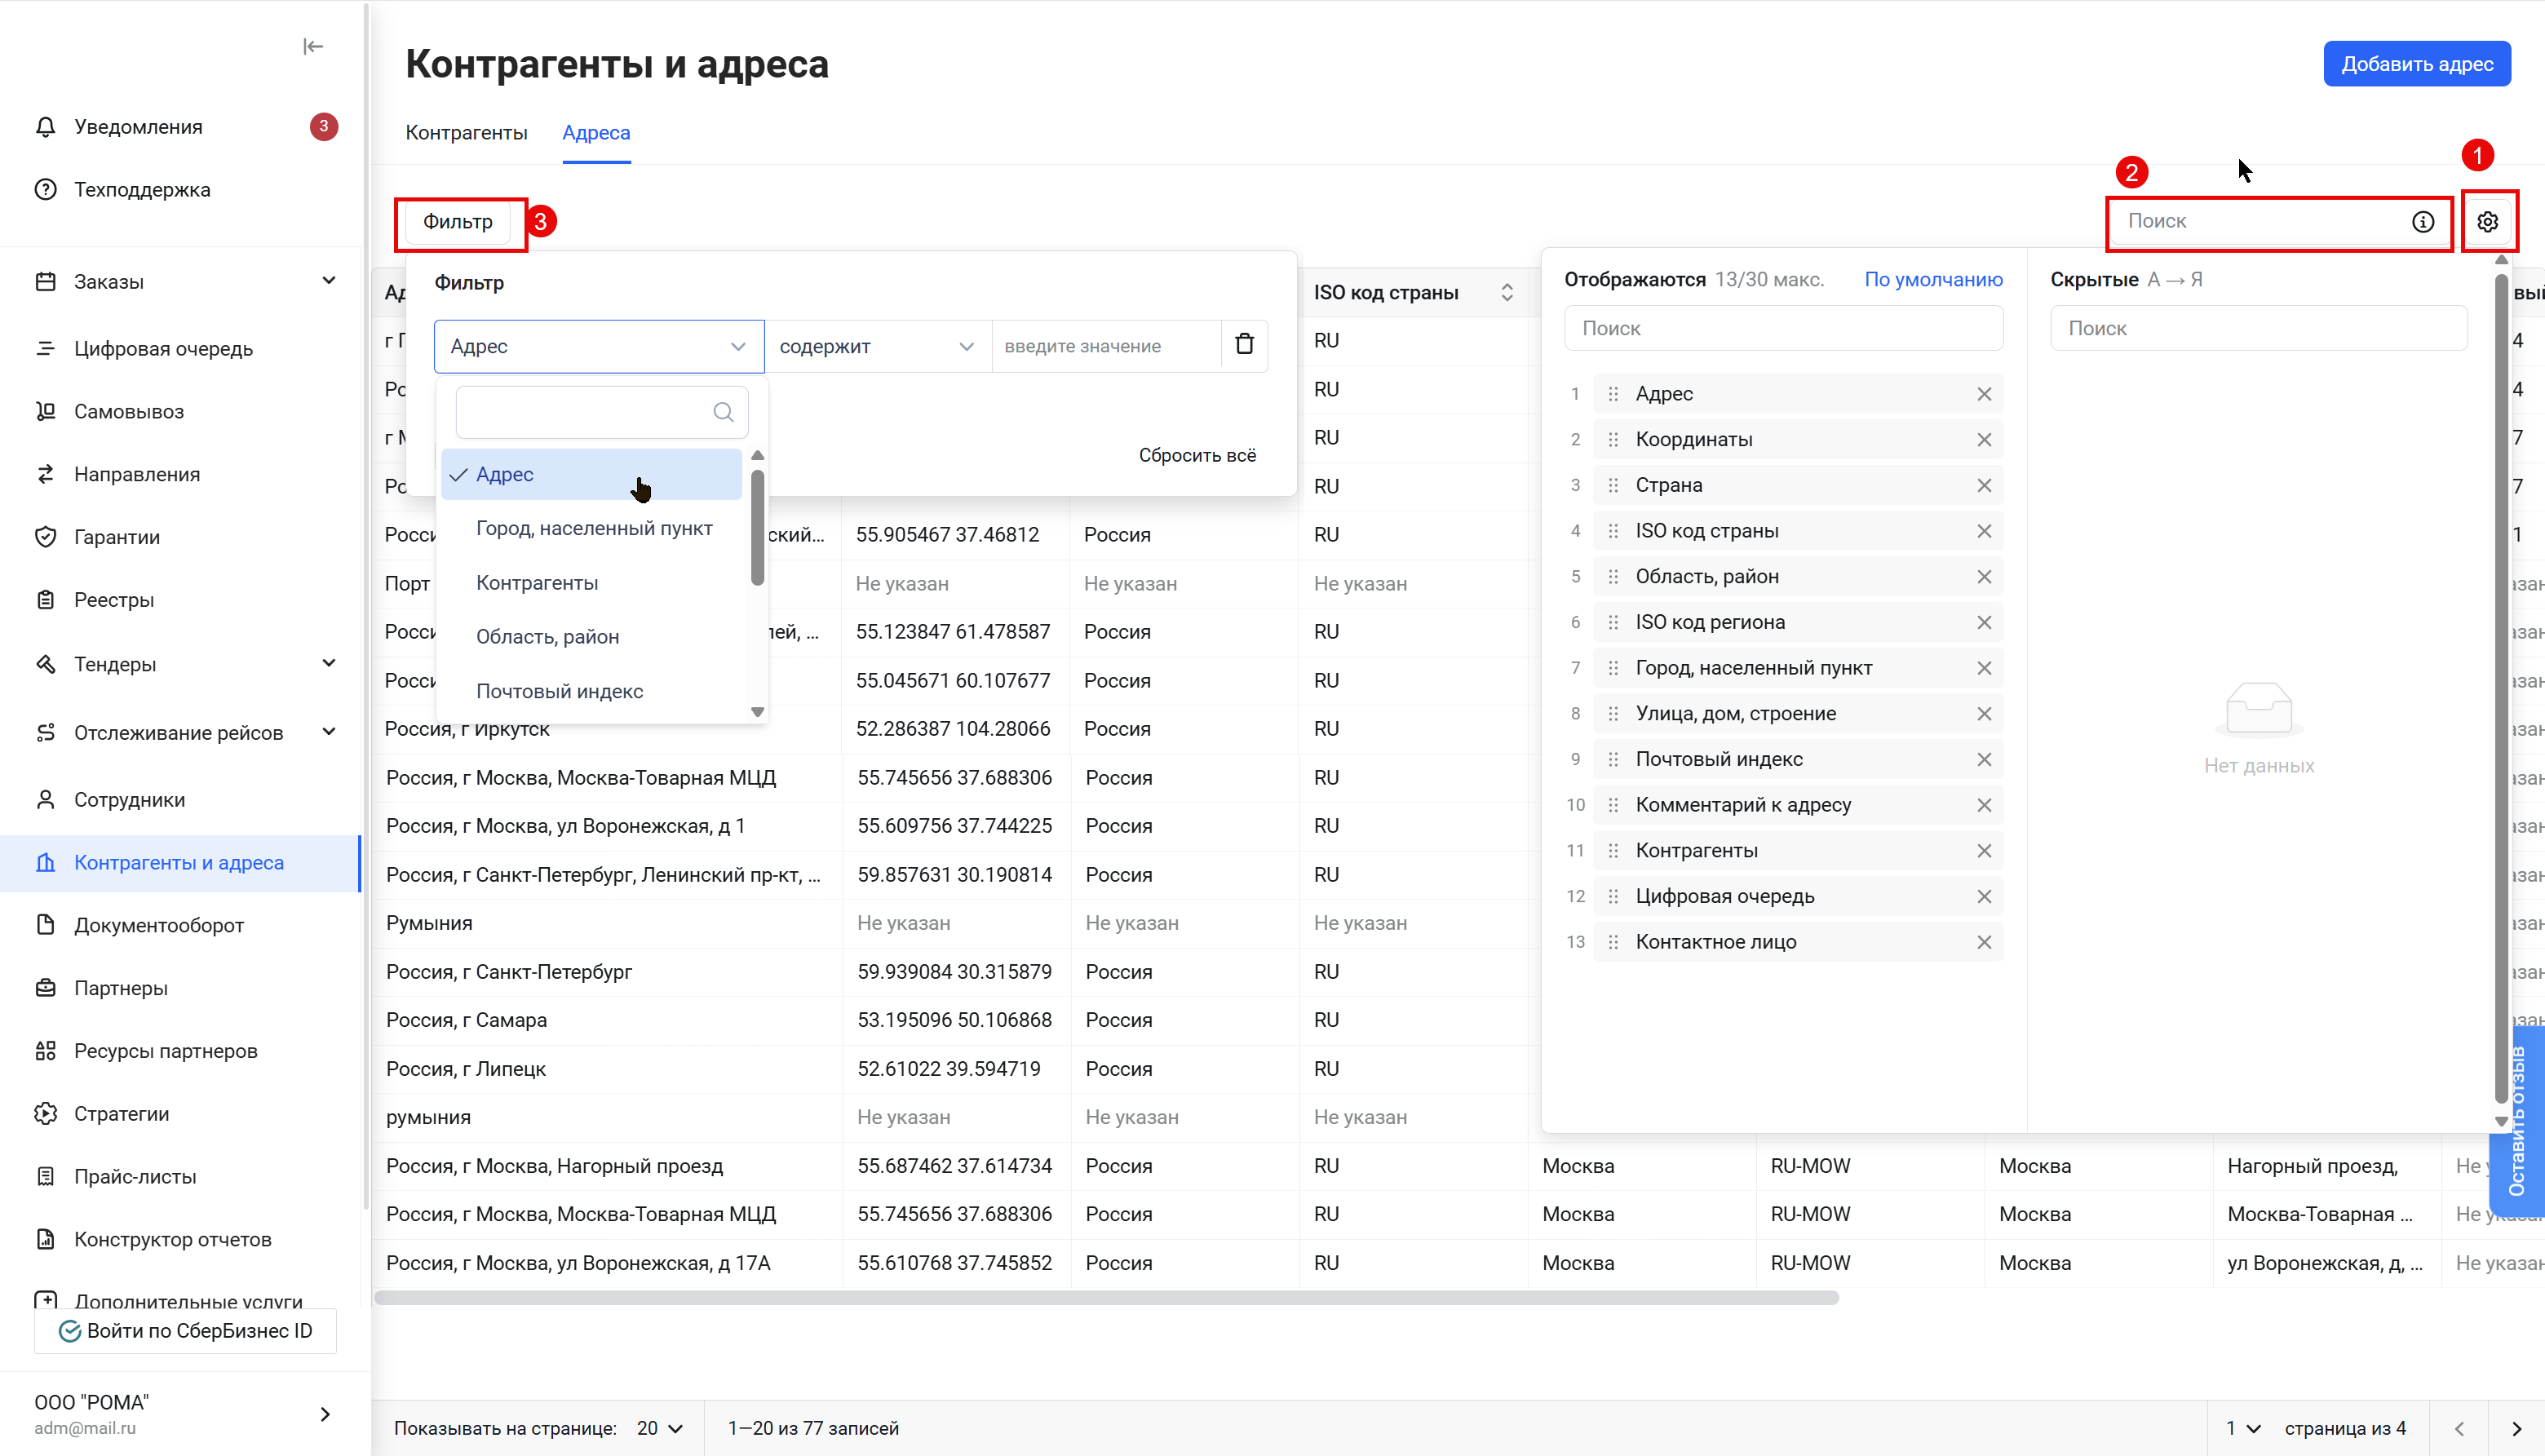Click the gear column settings icon
Viewport: 2545px width, 1456px height.
[x=2487, y=222]
